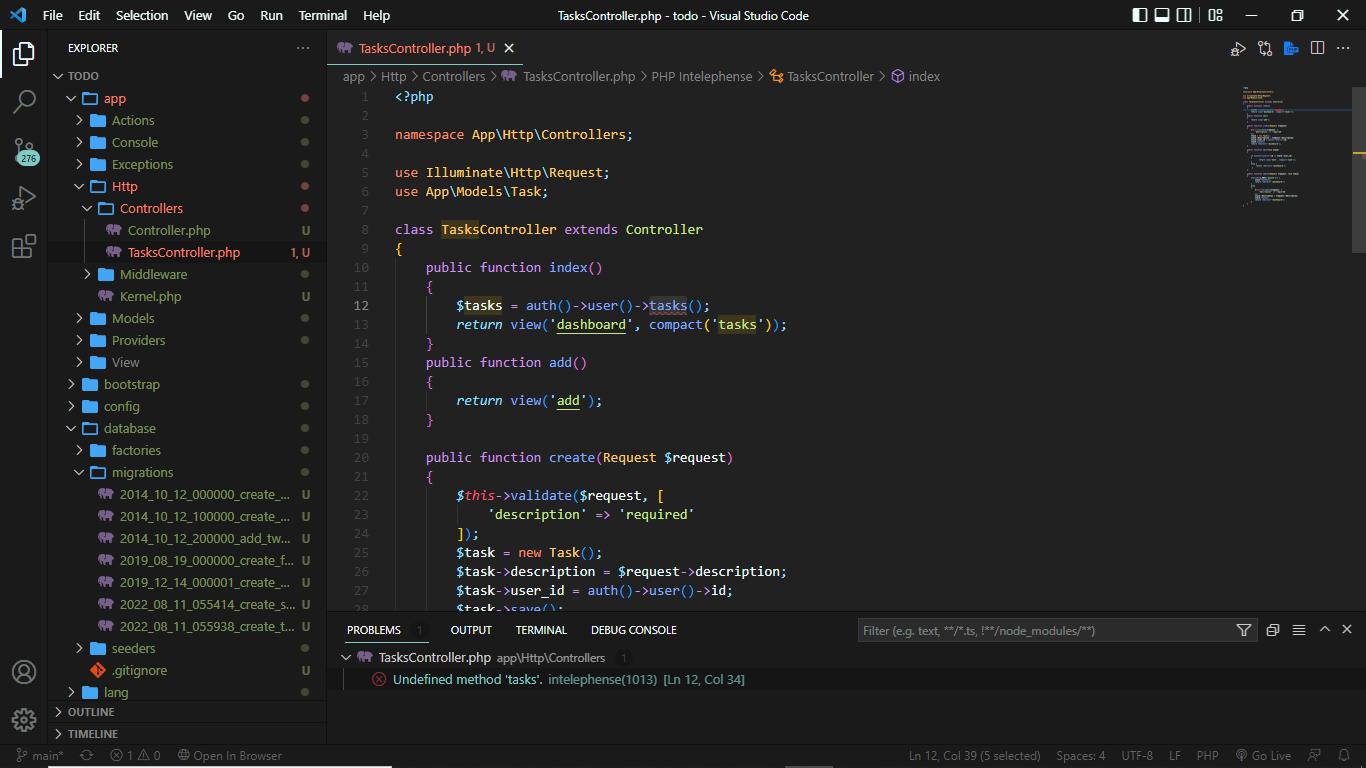Image resolution: width=1366 pixels, height=768 pixels.
Task: Close the bottom panel
Action: click(1347, 630)
